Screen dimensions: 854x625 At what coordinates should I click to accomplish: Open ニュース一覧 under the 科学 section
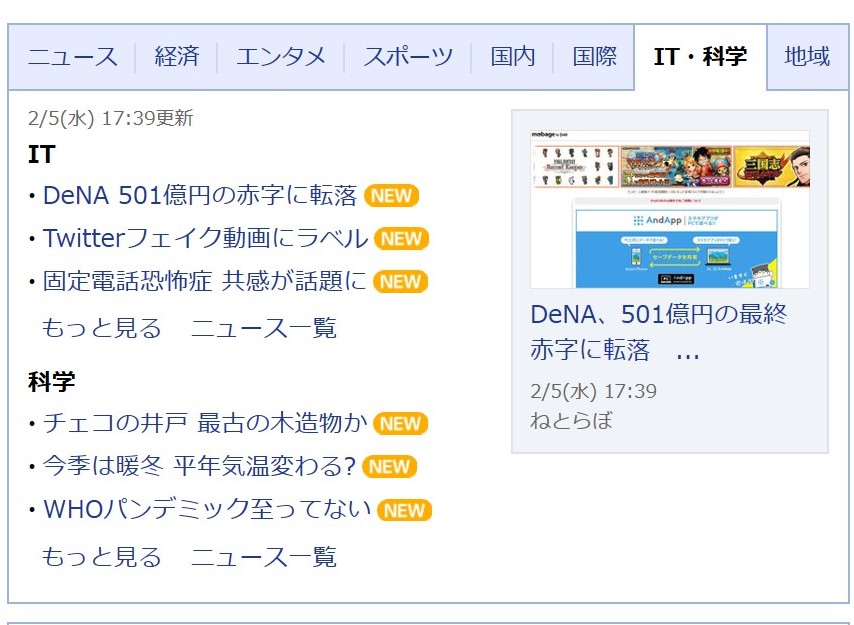[x=264, y=556]
